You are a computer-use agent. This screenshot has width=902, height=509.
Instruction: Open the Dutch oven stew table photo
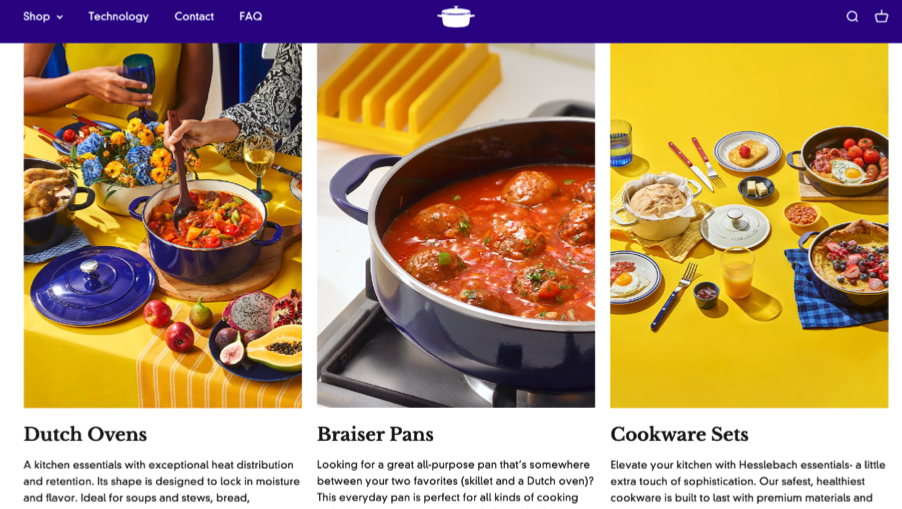pos(163,225)
